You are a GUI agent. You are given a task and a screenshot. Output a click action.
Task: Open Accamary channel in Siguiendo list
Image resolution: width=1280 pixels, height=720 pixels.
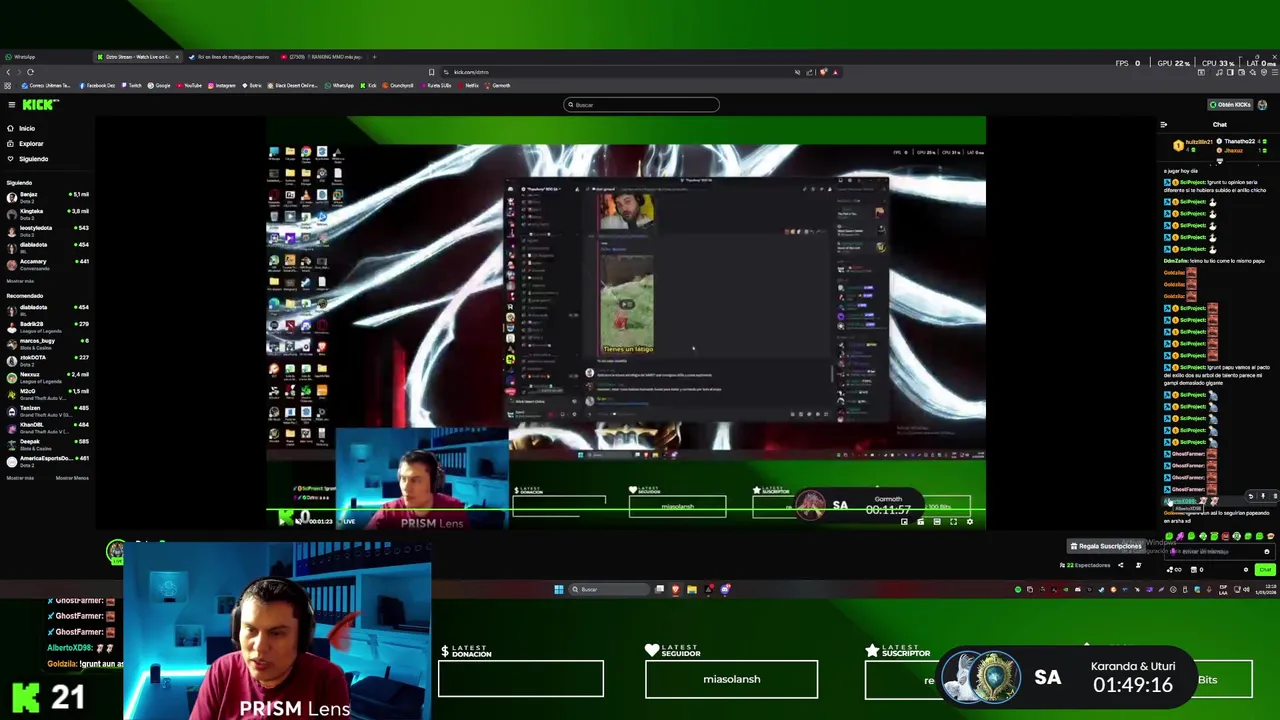[x=48, y=264]
